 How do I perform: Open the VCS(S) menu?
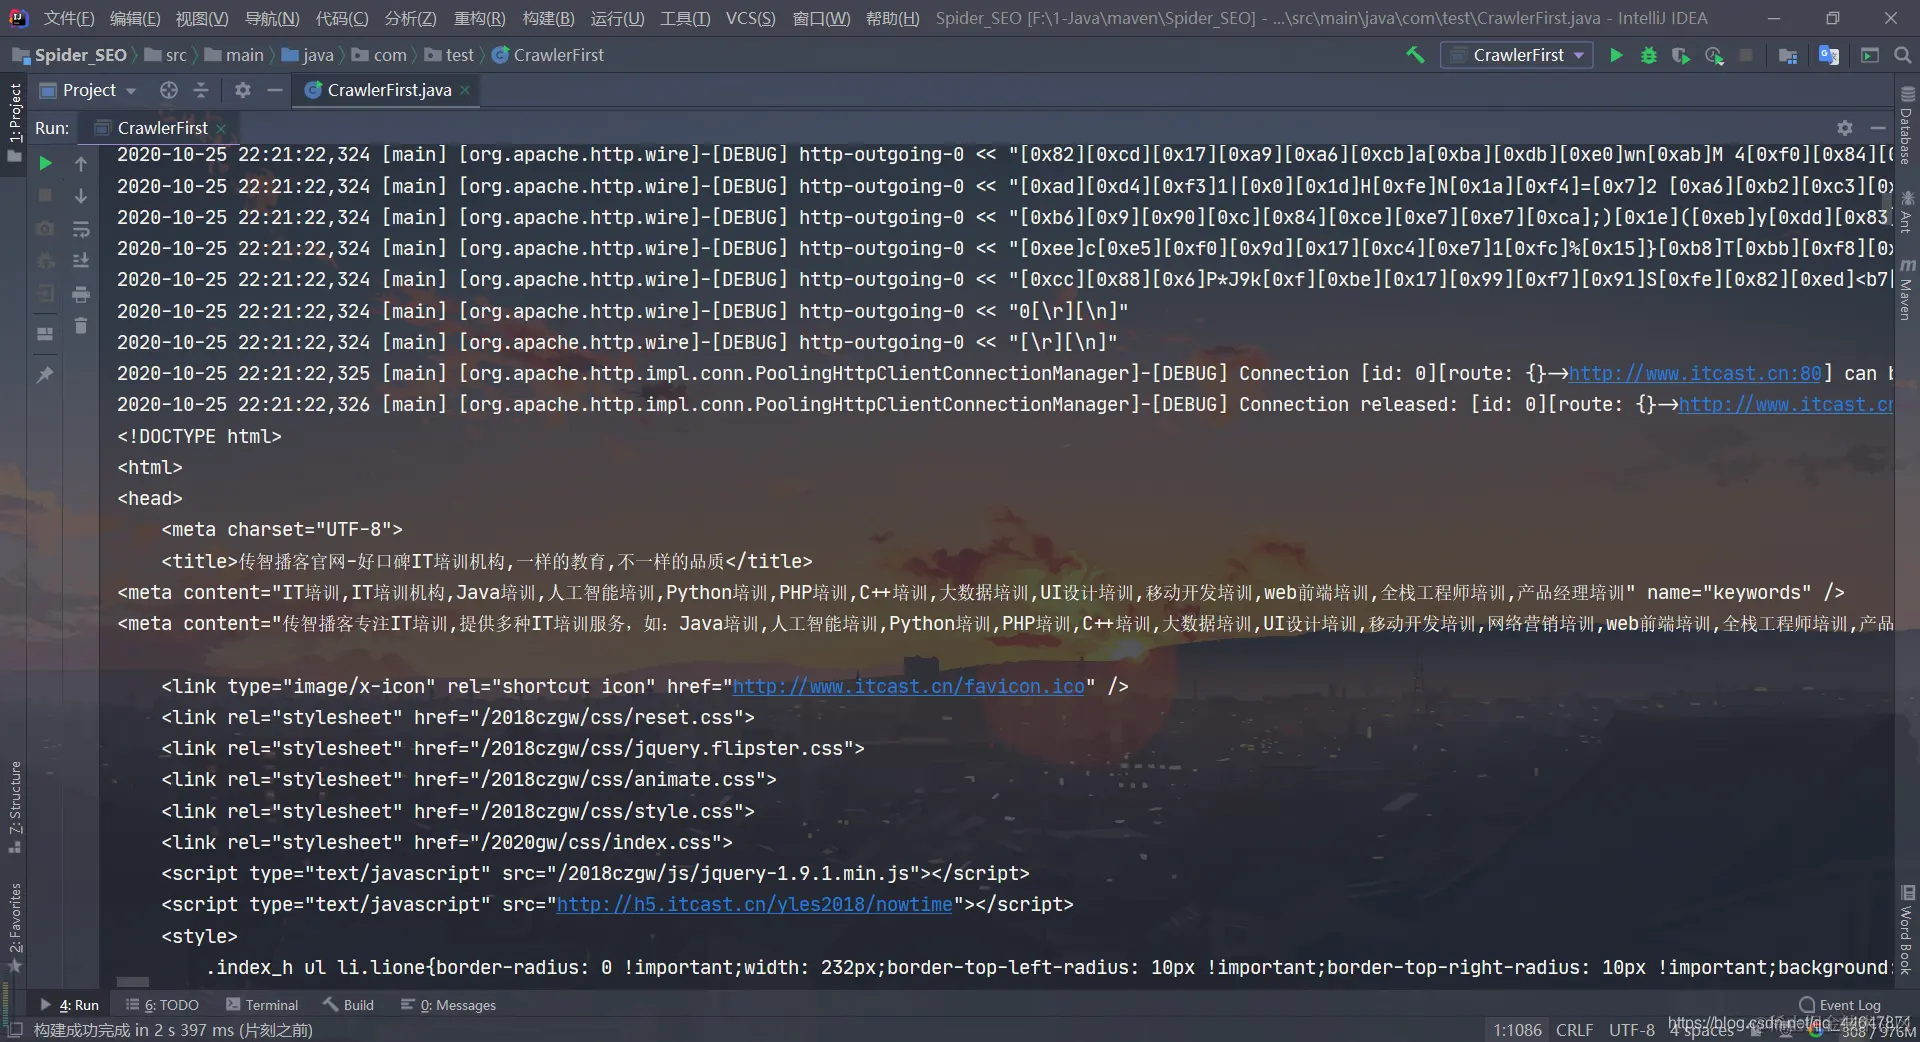click(x=750, y=18)
